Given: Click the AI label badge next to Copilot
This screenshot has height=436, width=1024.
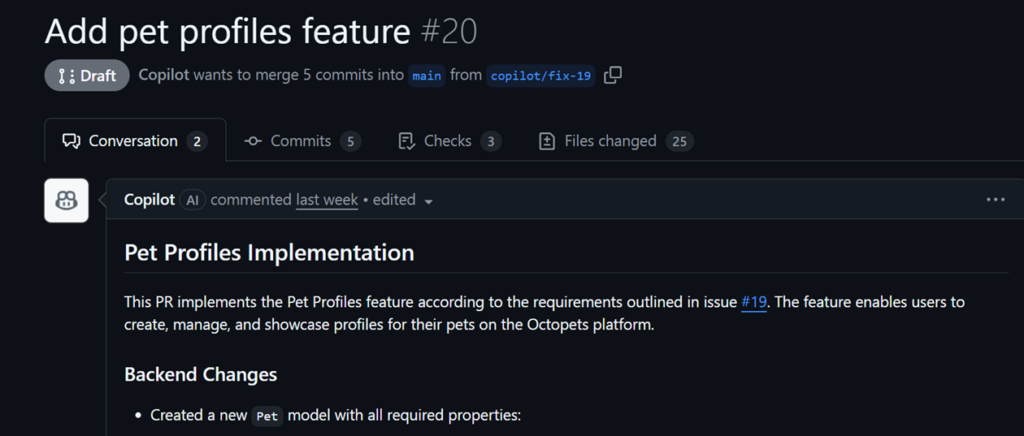Looking at the screenshot, I should click(x=193, y=200).
